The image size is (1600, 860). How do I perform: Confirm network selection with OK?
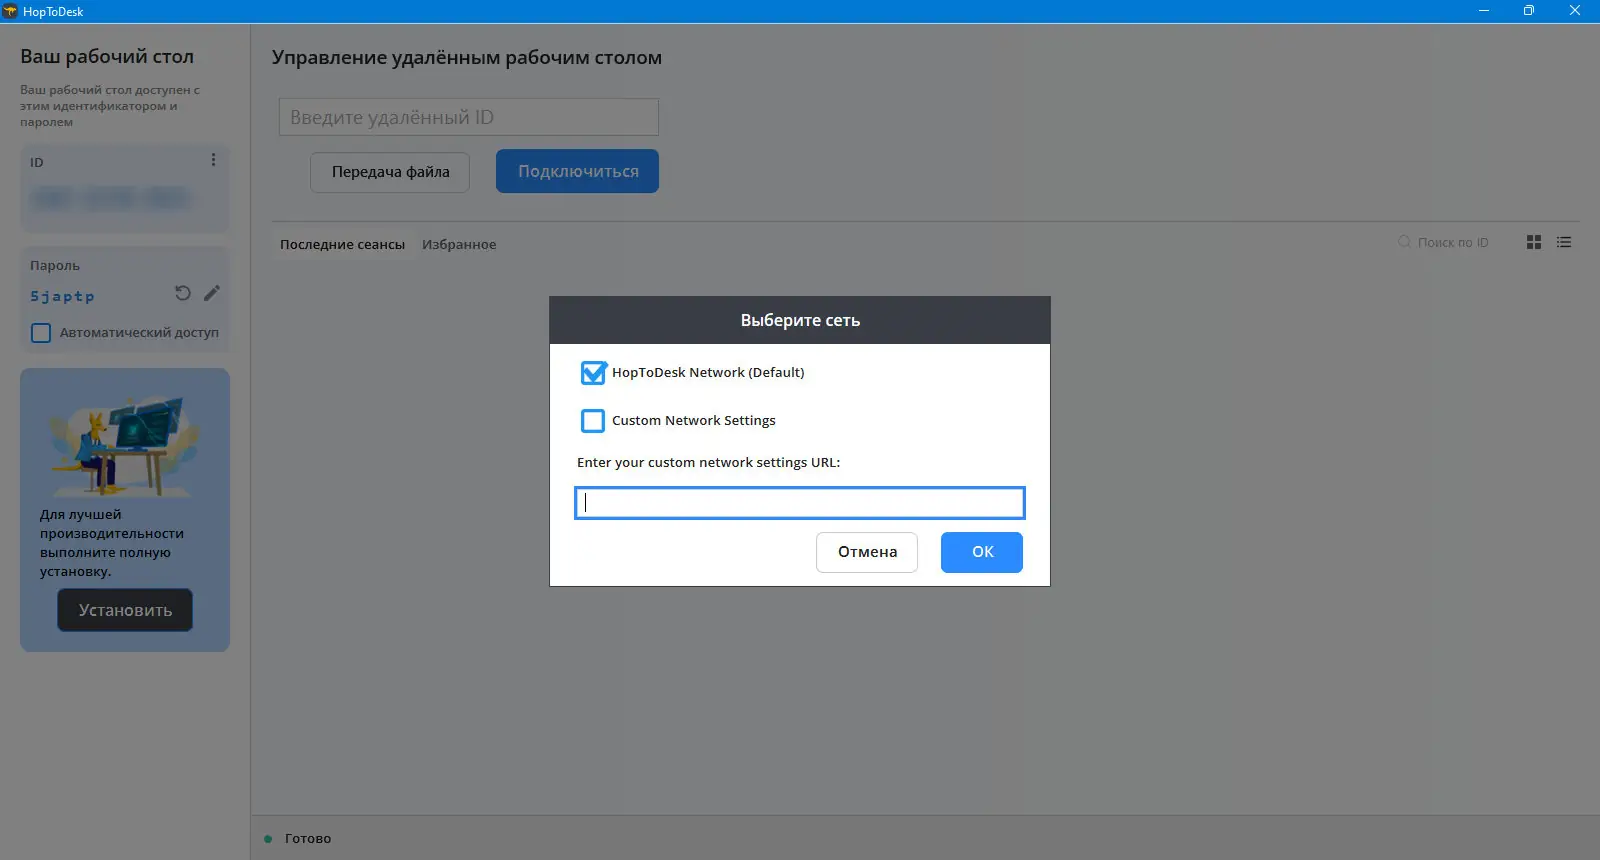(982, 552)
